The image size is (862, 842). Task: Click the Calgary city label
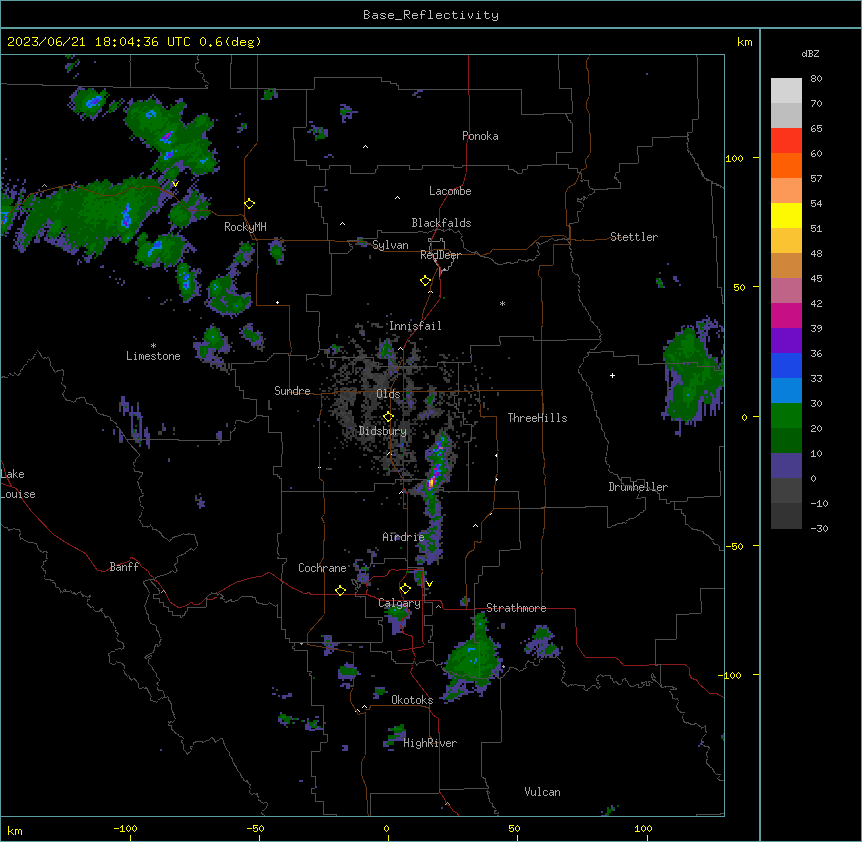(399, 603)
